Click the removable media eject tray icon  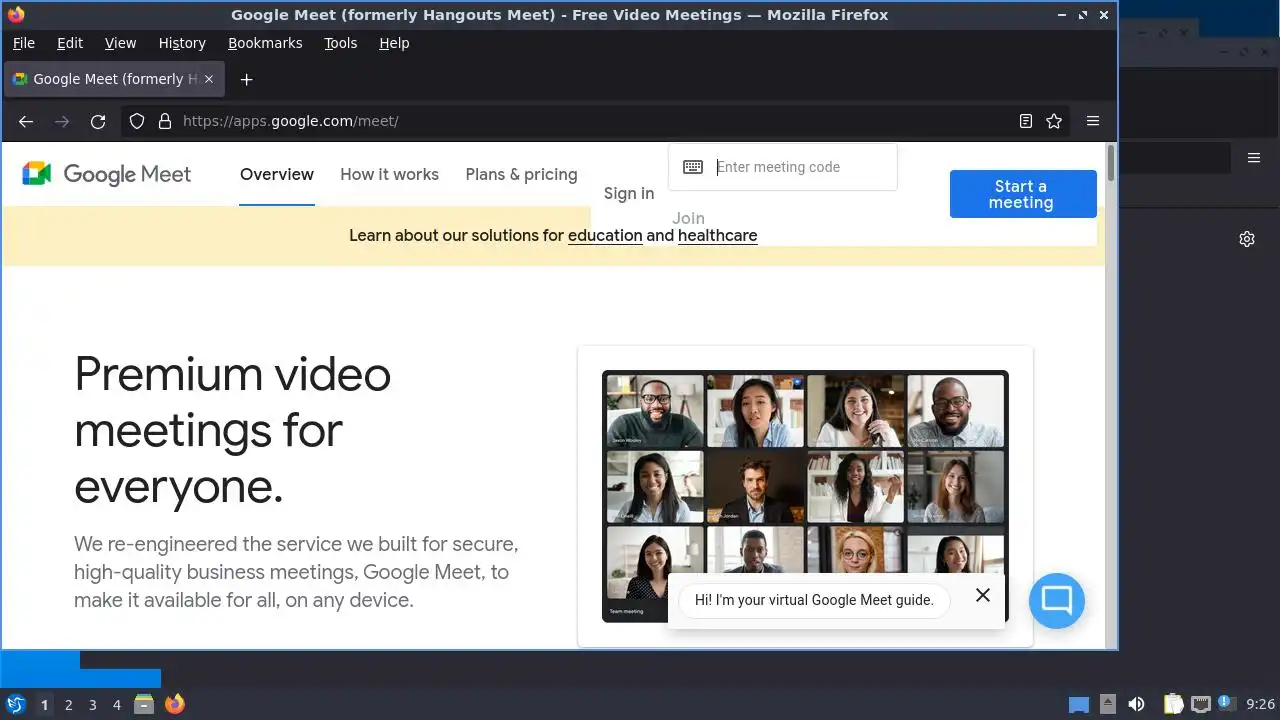[1108, 704]
